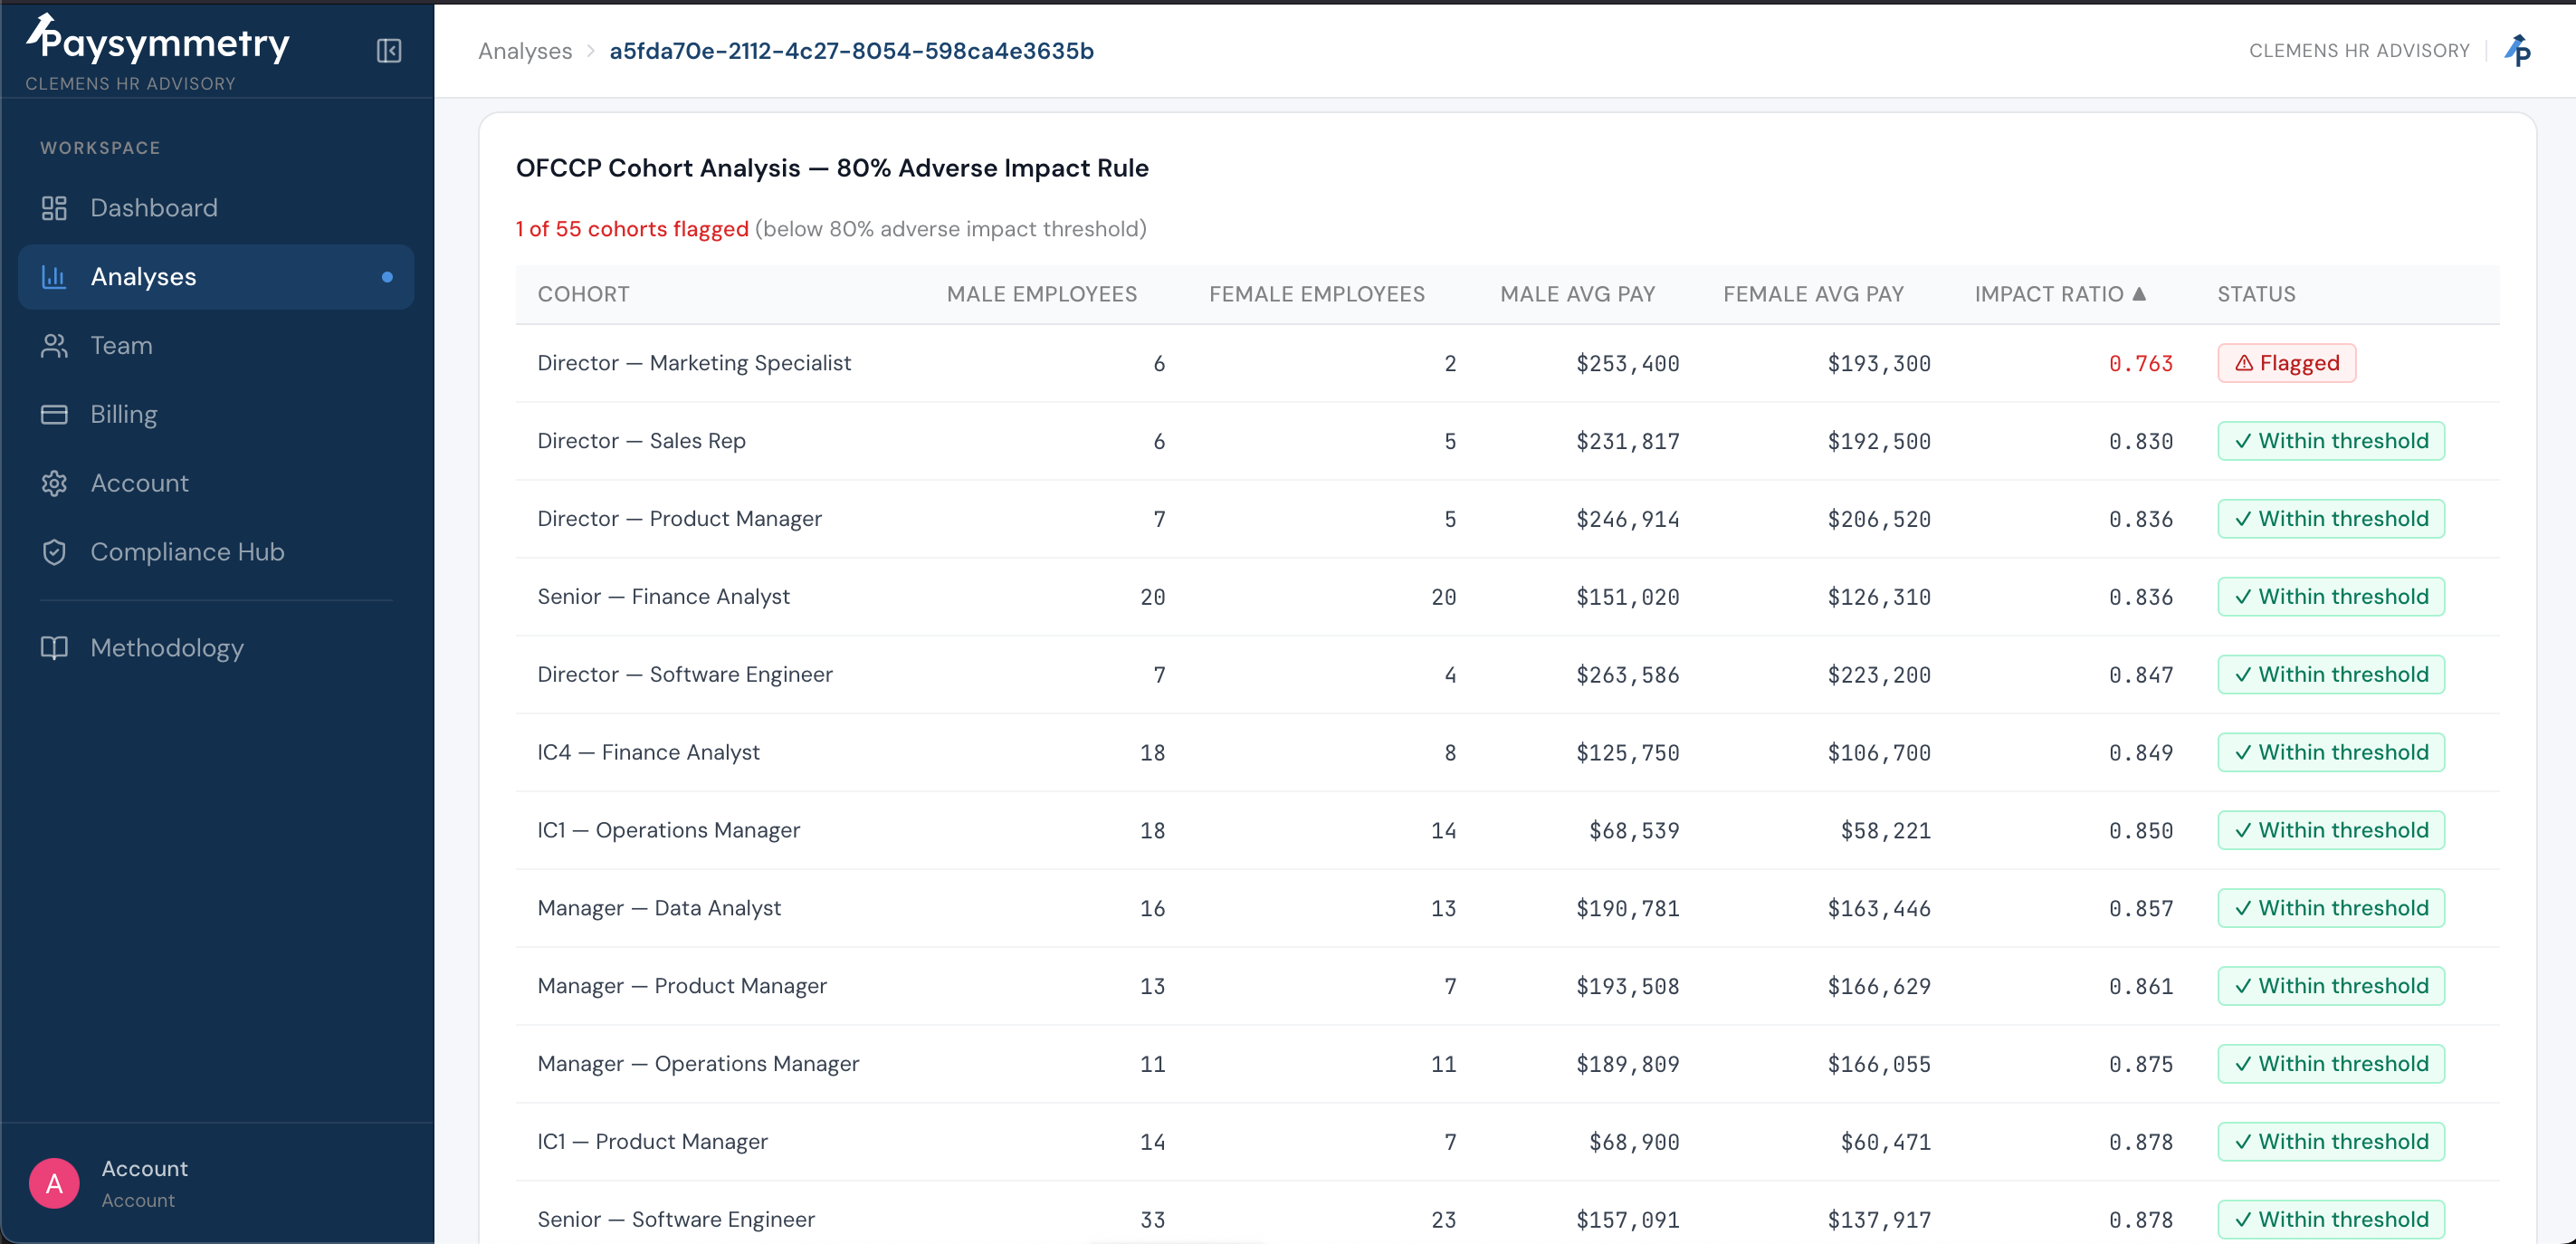2576x1244 pixels.
Task: Select the IC1 — Product Manager cohort
Action: tap(652, 1142)
